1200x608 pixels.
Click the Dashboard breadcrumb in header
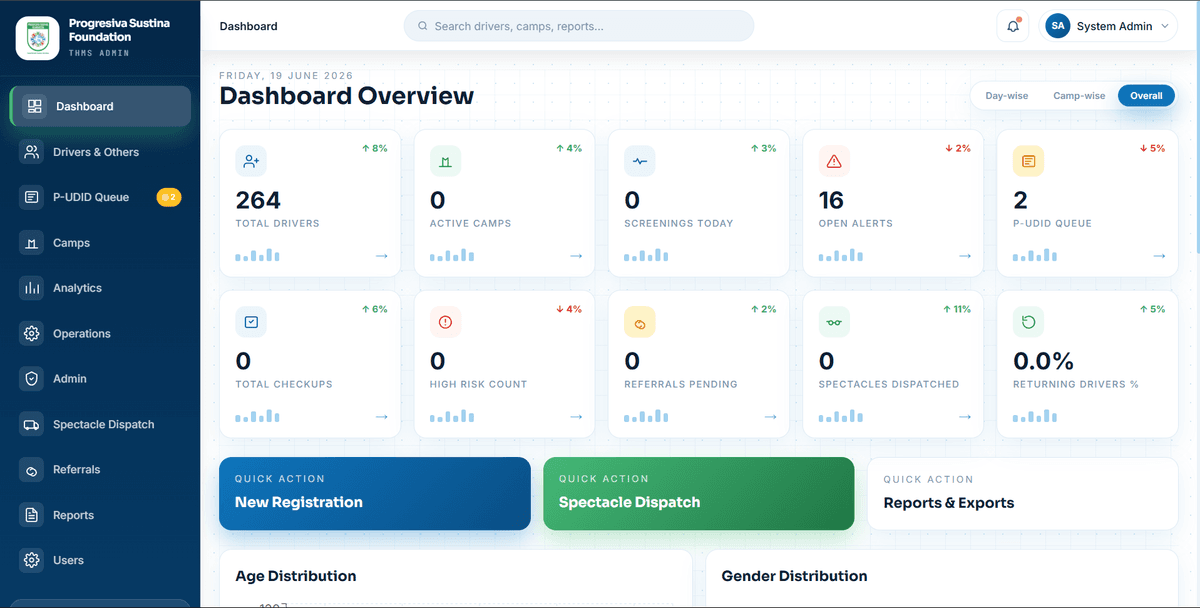coord(249,27)
